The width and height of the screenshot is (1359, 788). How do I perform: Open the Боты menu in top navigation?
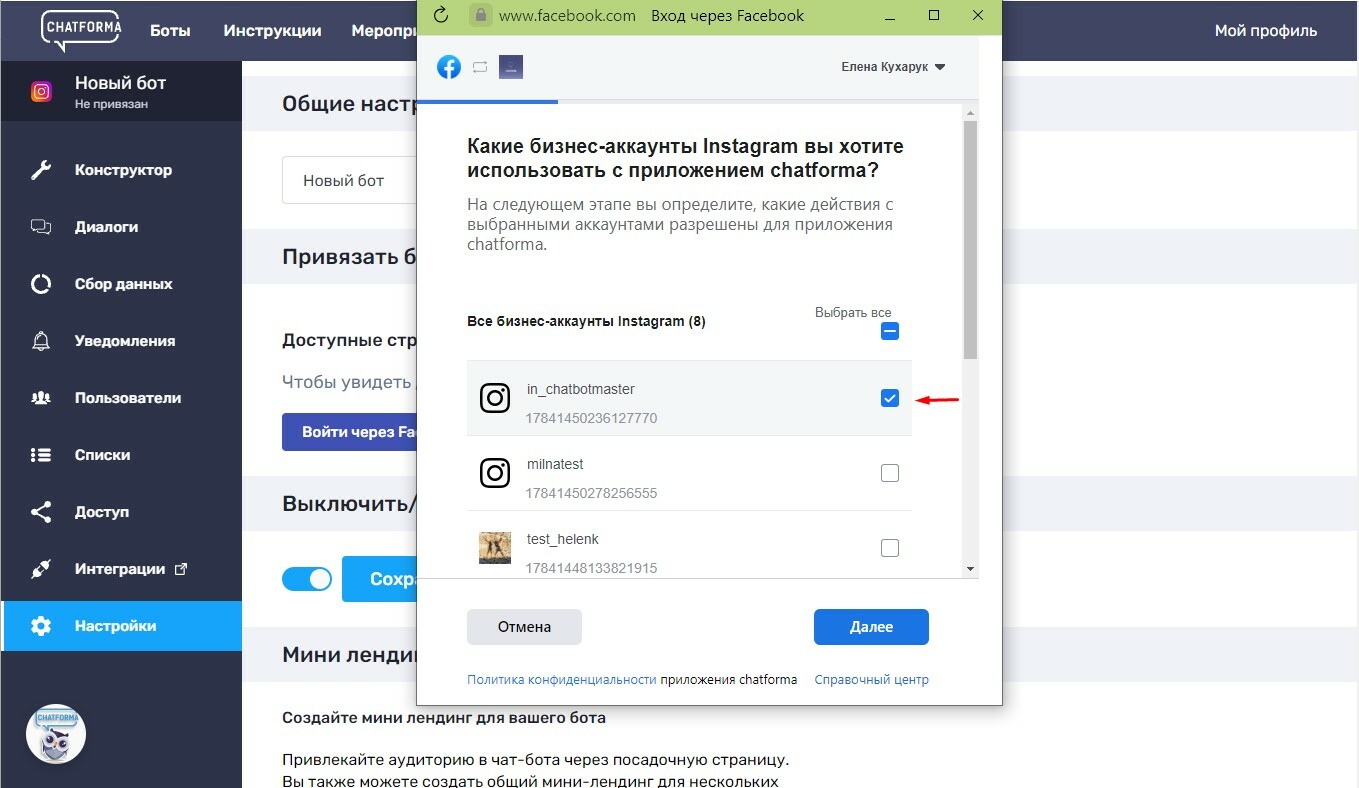(x=170, y=31)
